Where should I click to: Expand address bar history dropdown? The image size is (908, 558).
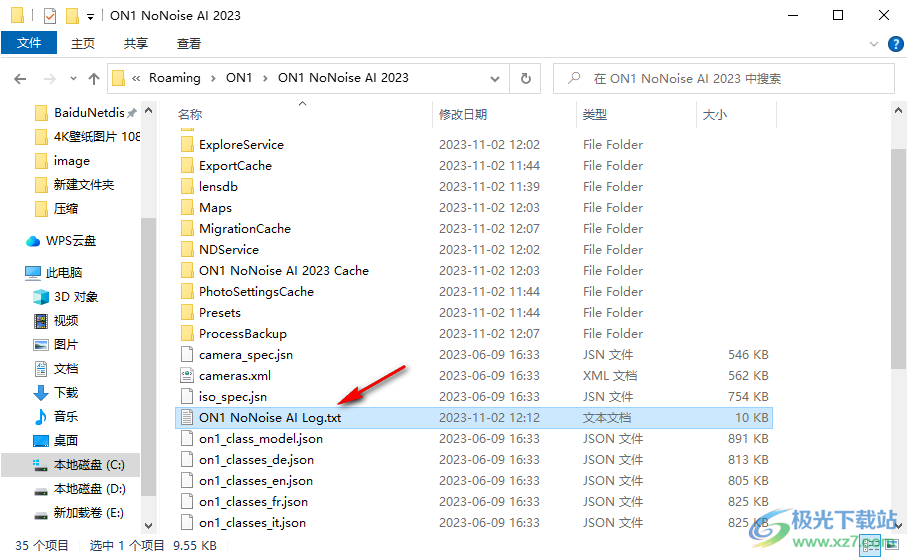coord(495,79)
